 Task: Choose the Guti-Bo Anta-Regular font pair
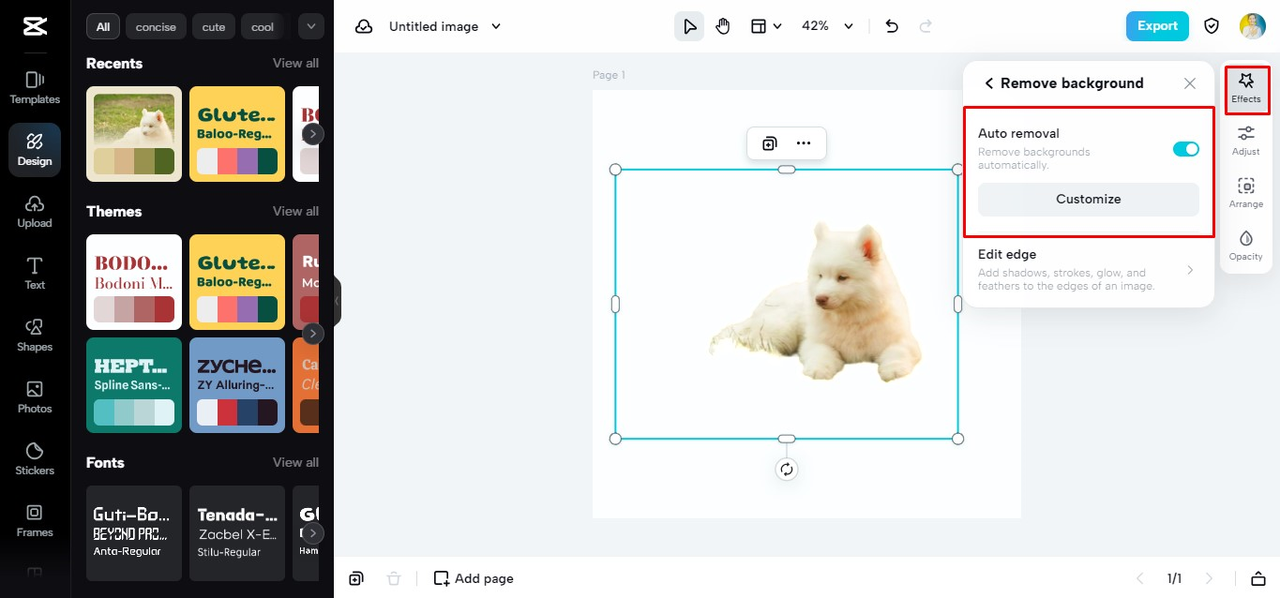point(134,533)
